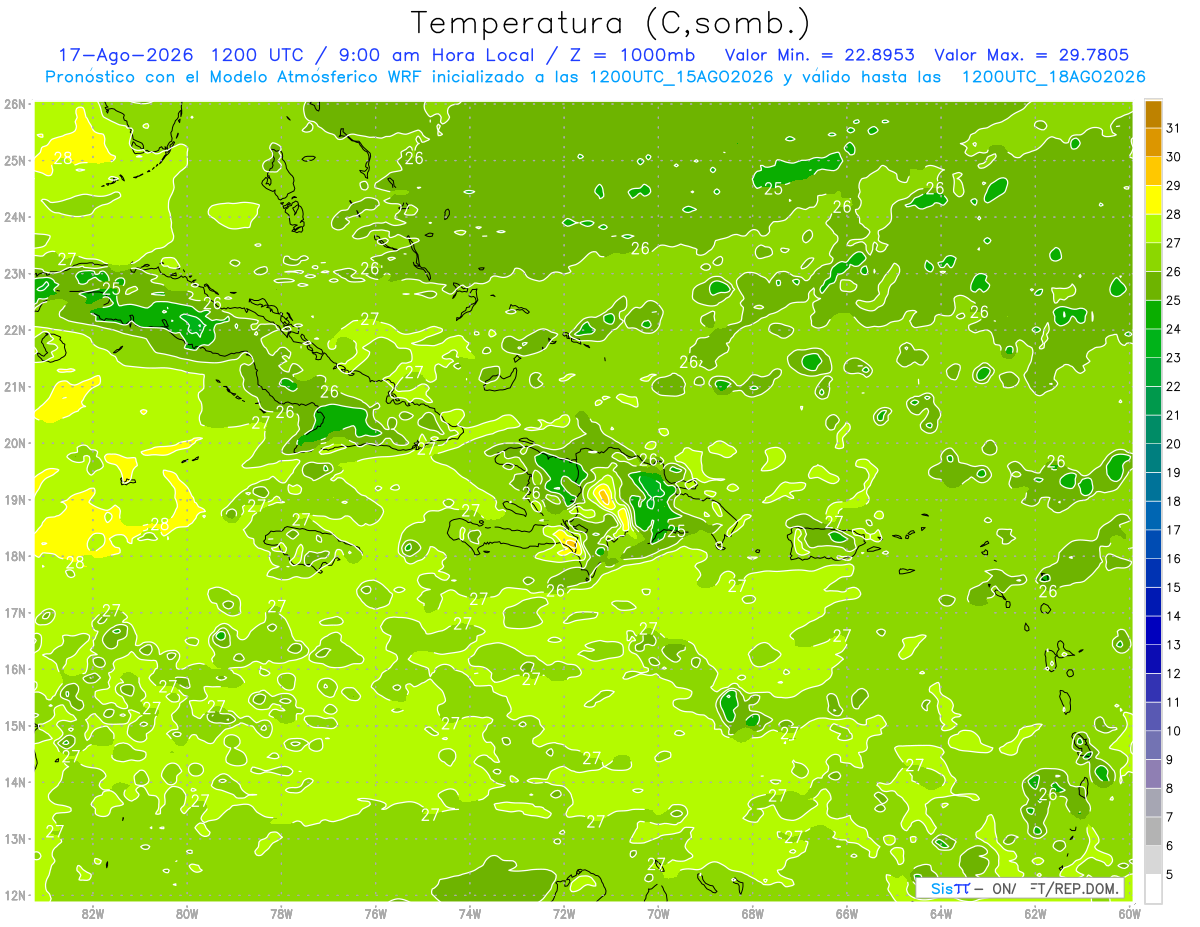Click the longitude axis label '78W'
The image size is (1200, 927).
(281, 913)
